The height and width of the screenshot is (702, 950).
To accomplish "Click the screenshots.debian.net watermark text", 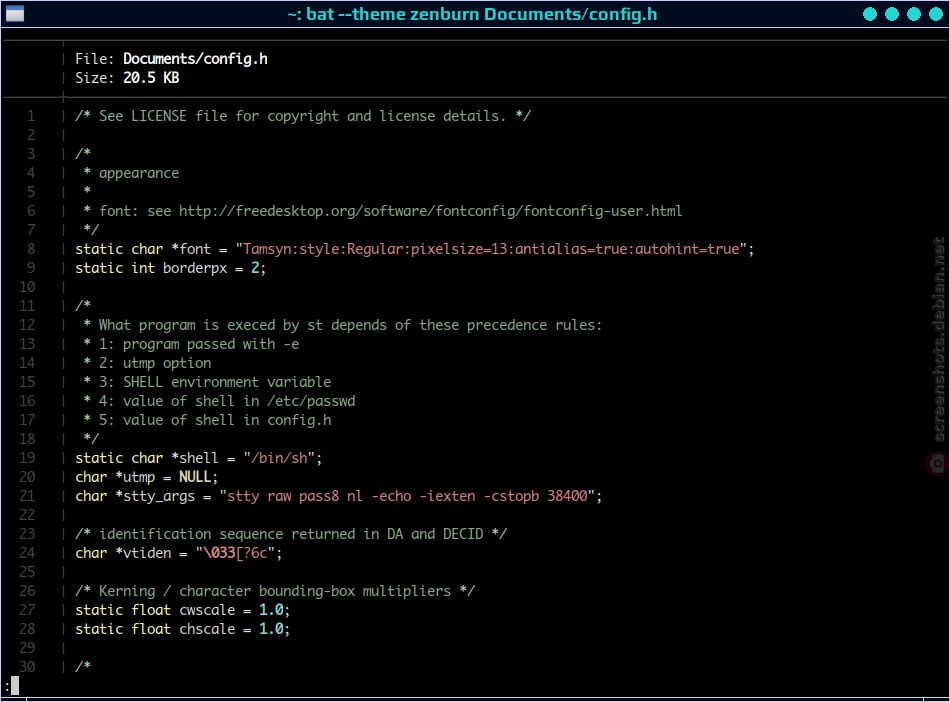I will (x=938, y=339).
